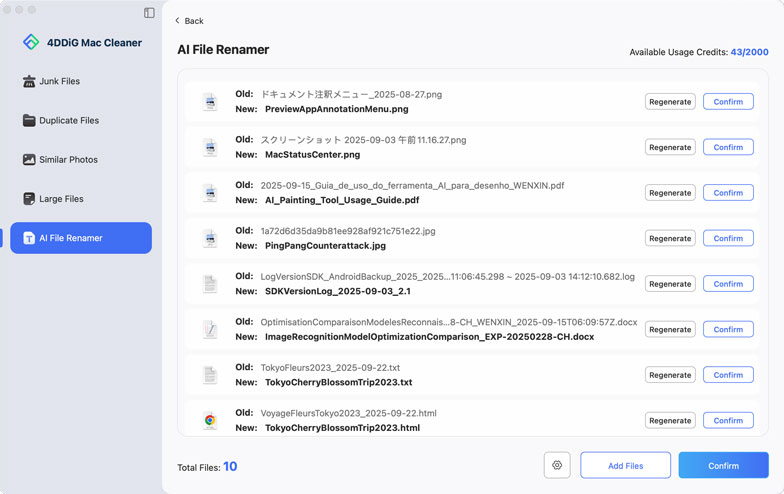784x494 pixels.
Task: Click the Similar Photos sidebar icon
Action: [x=29, y=160]
